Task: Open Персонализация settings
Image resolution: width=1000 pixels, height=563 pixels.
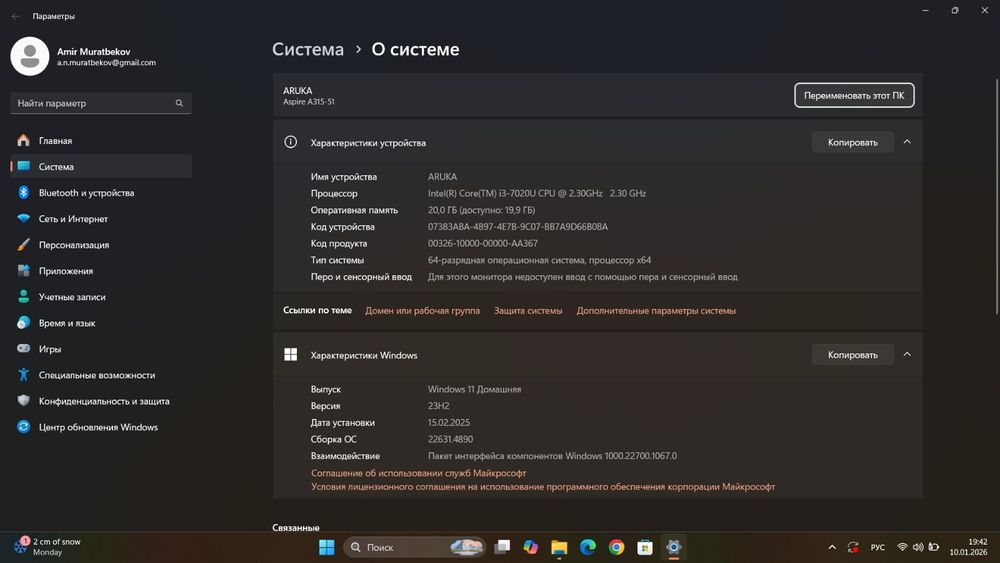Action: (101, 245)
